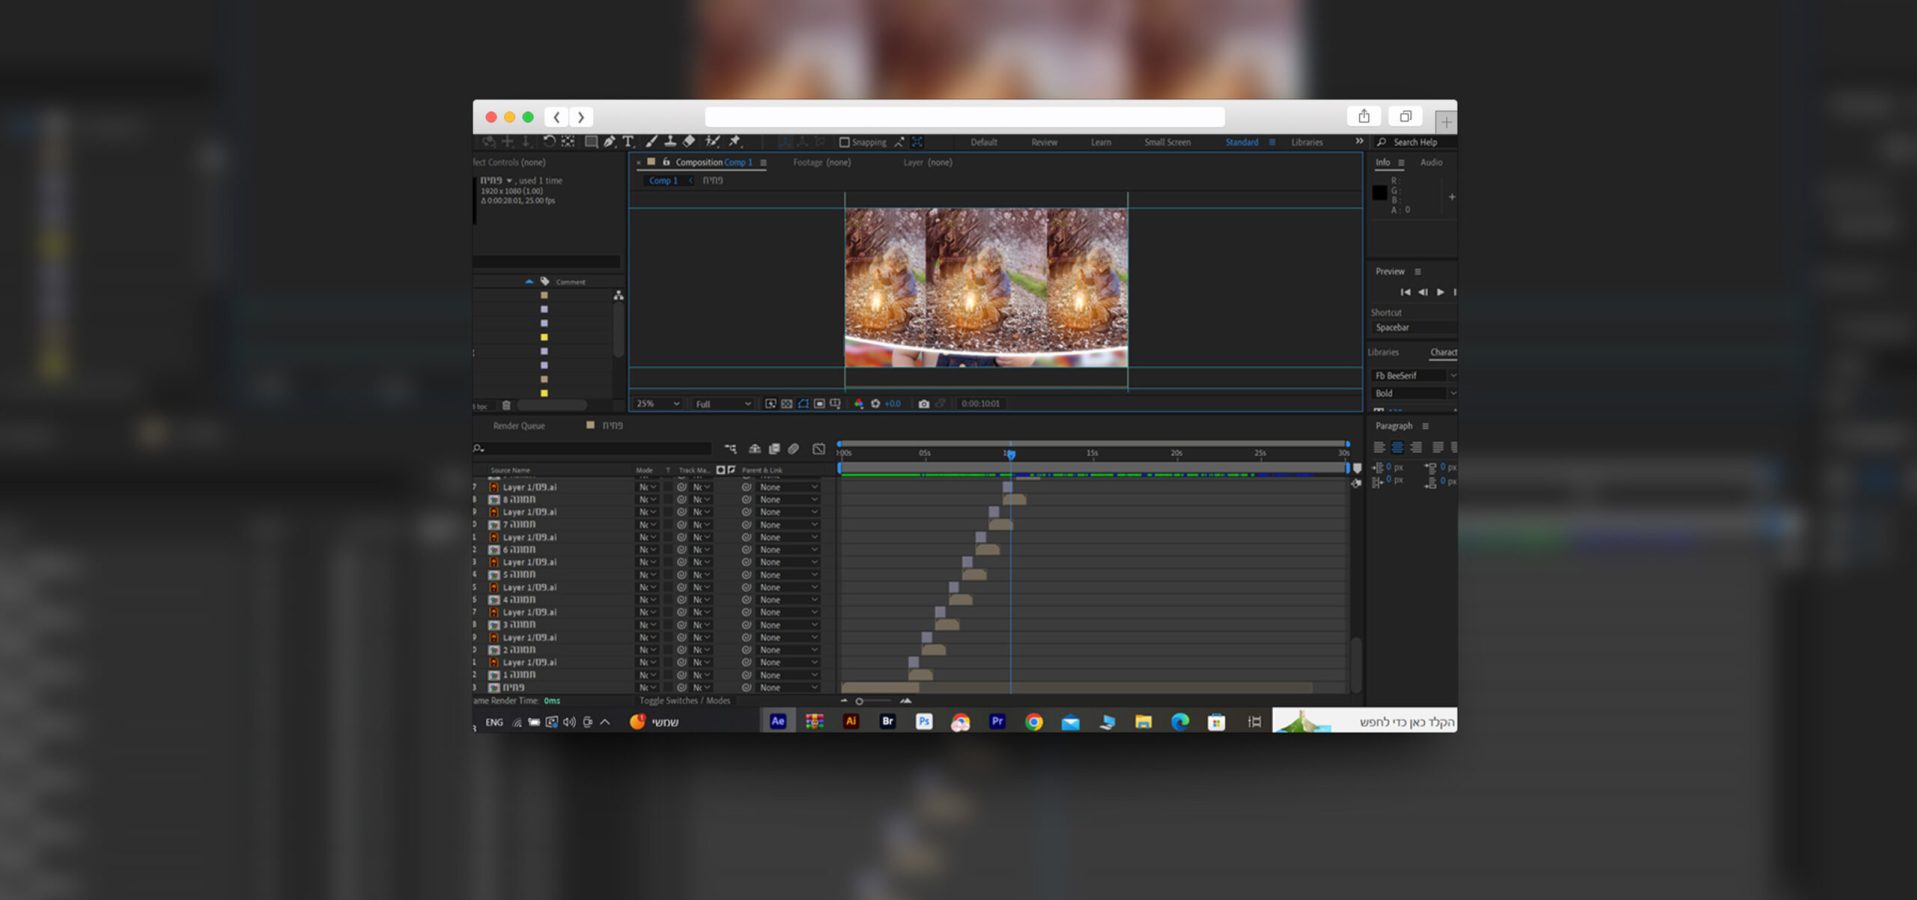Open the Full resolution dropdown

(723, 404)
